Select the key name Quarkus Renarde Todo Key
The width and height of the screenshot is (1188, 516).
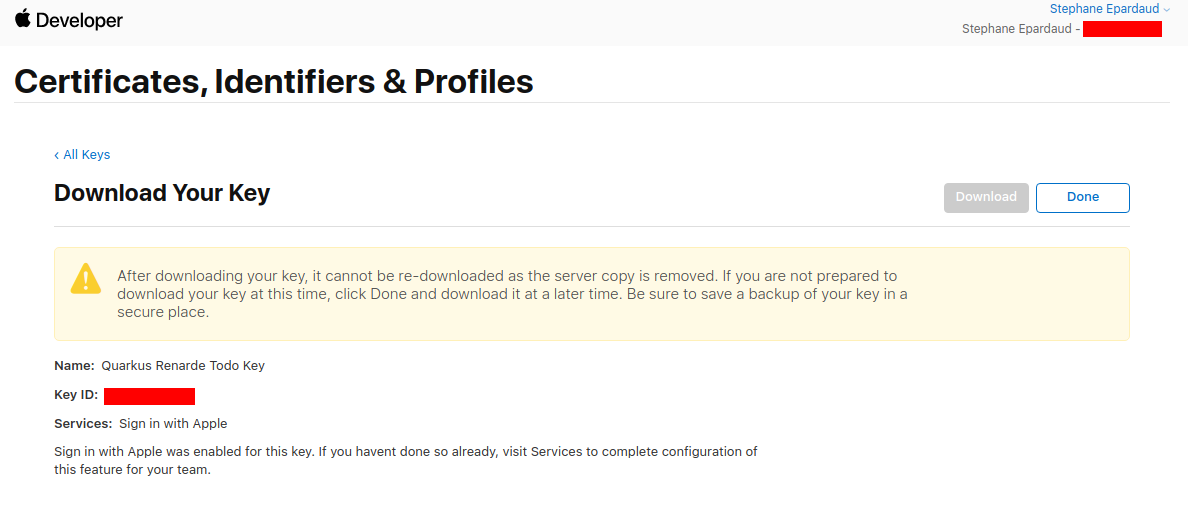[x=183, y=366]
